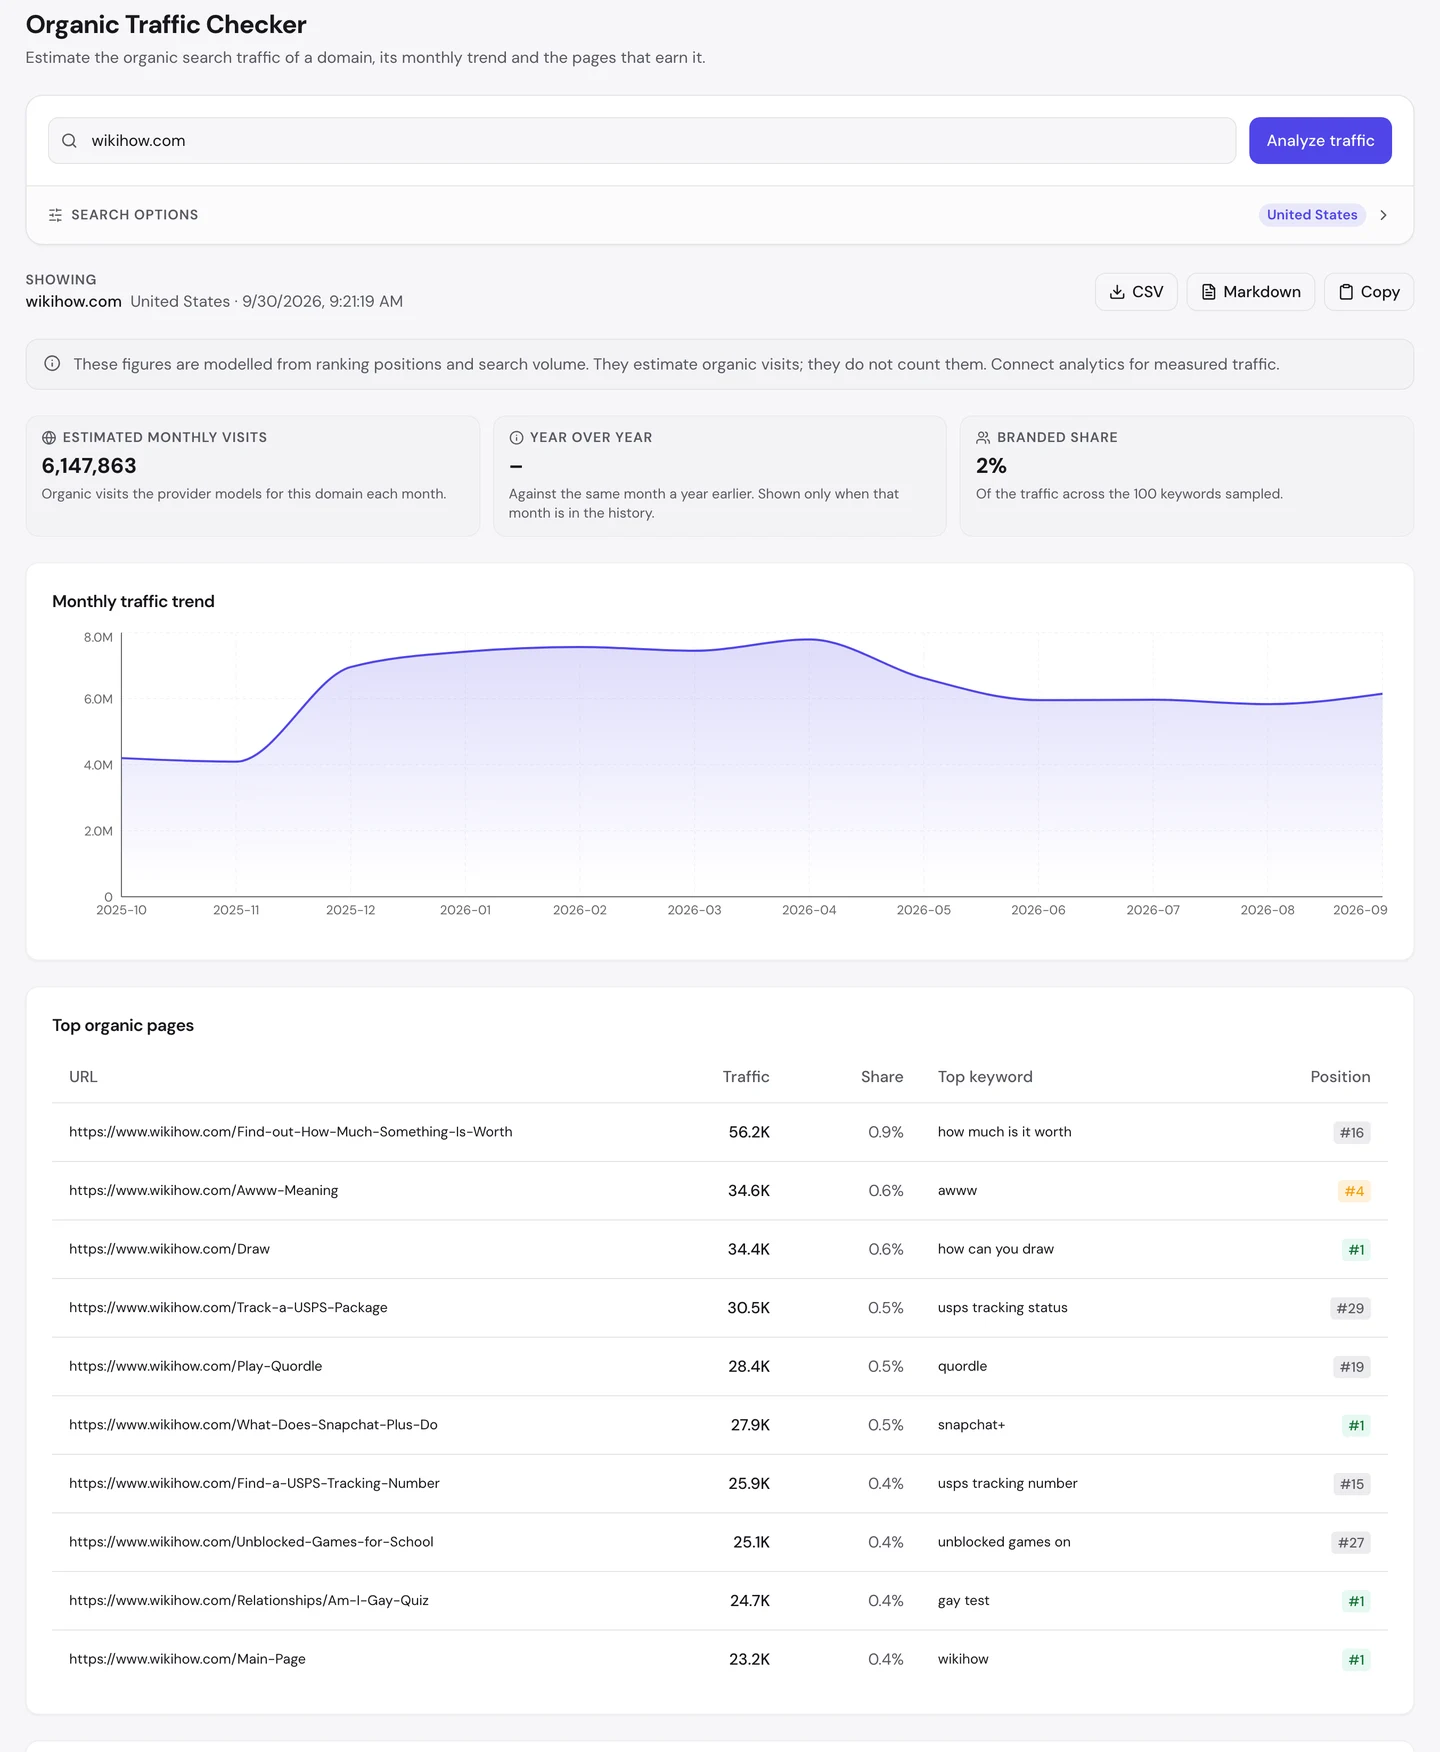
Task: Open the wikihow.com/Main-Page URL
Action: tap(187, 1659)
